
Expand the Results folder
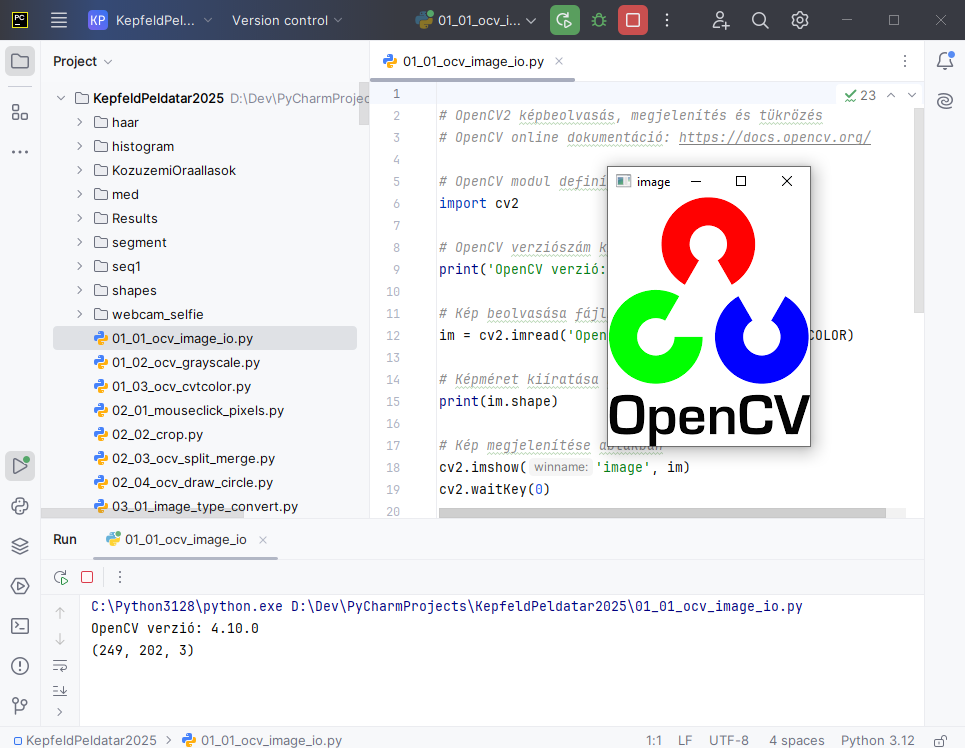point(79,218)
